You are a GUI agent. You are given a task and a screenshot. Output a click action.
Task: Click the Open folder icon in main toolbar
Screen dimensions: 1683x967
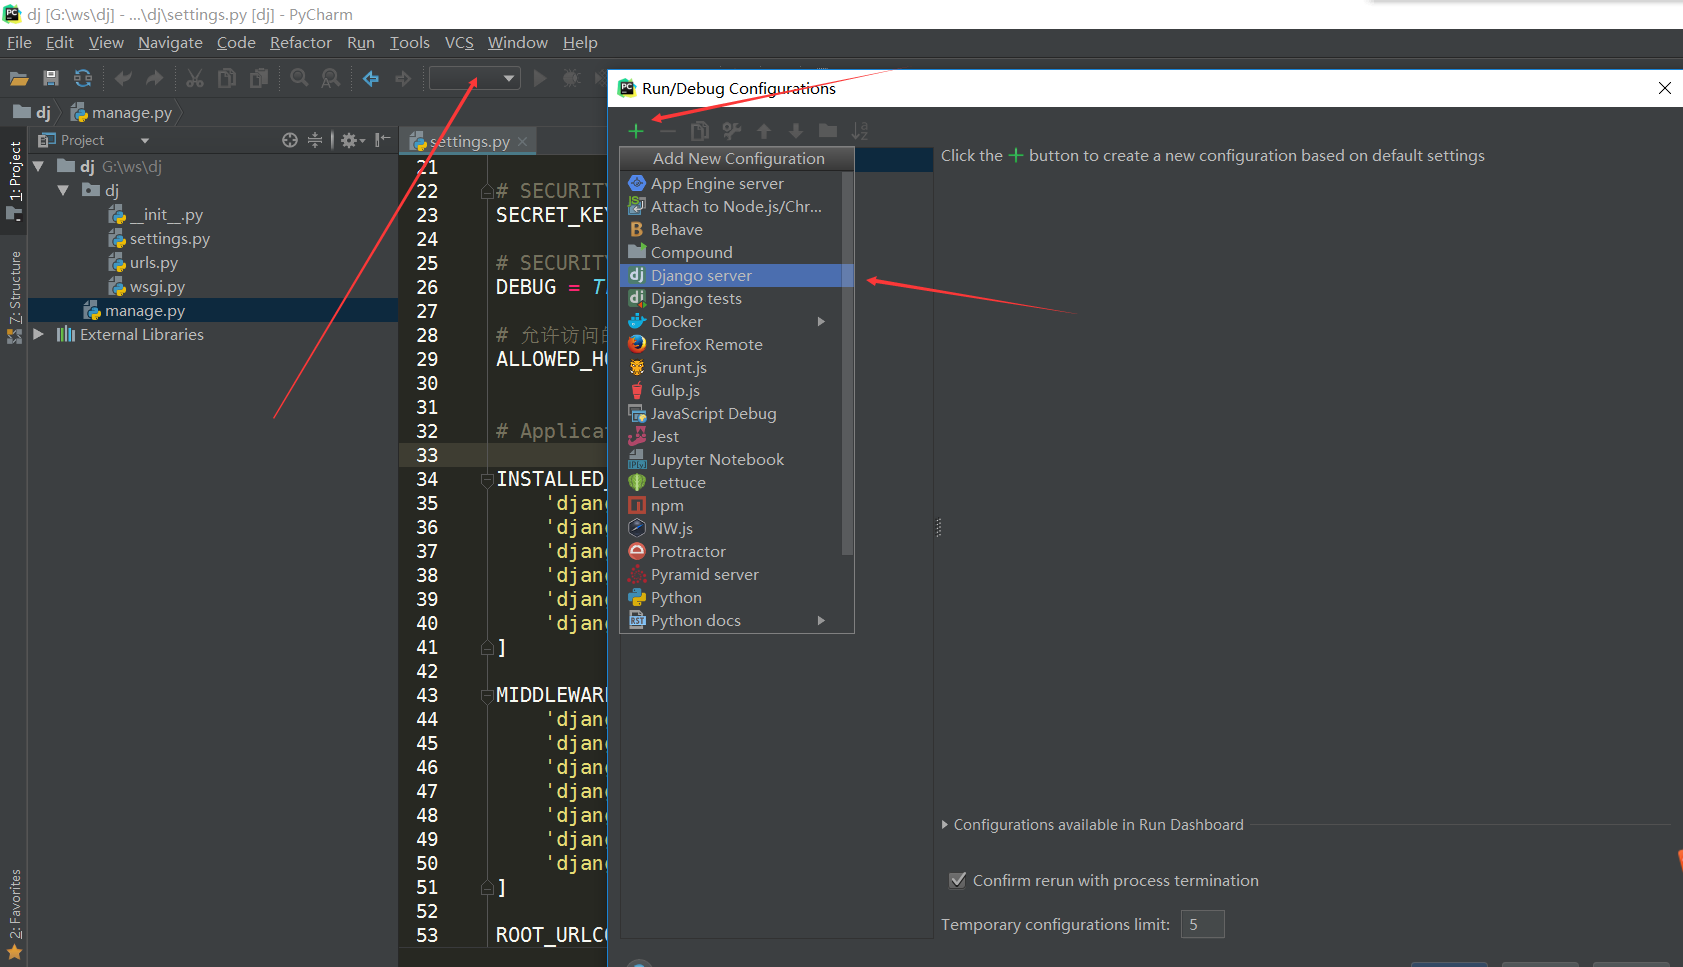coord(19,78)
